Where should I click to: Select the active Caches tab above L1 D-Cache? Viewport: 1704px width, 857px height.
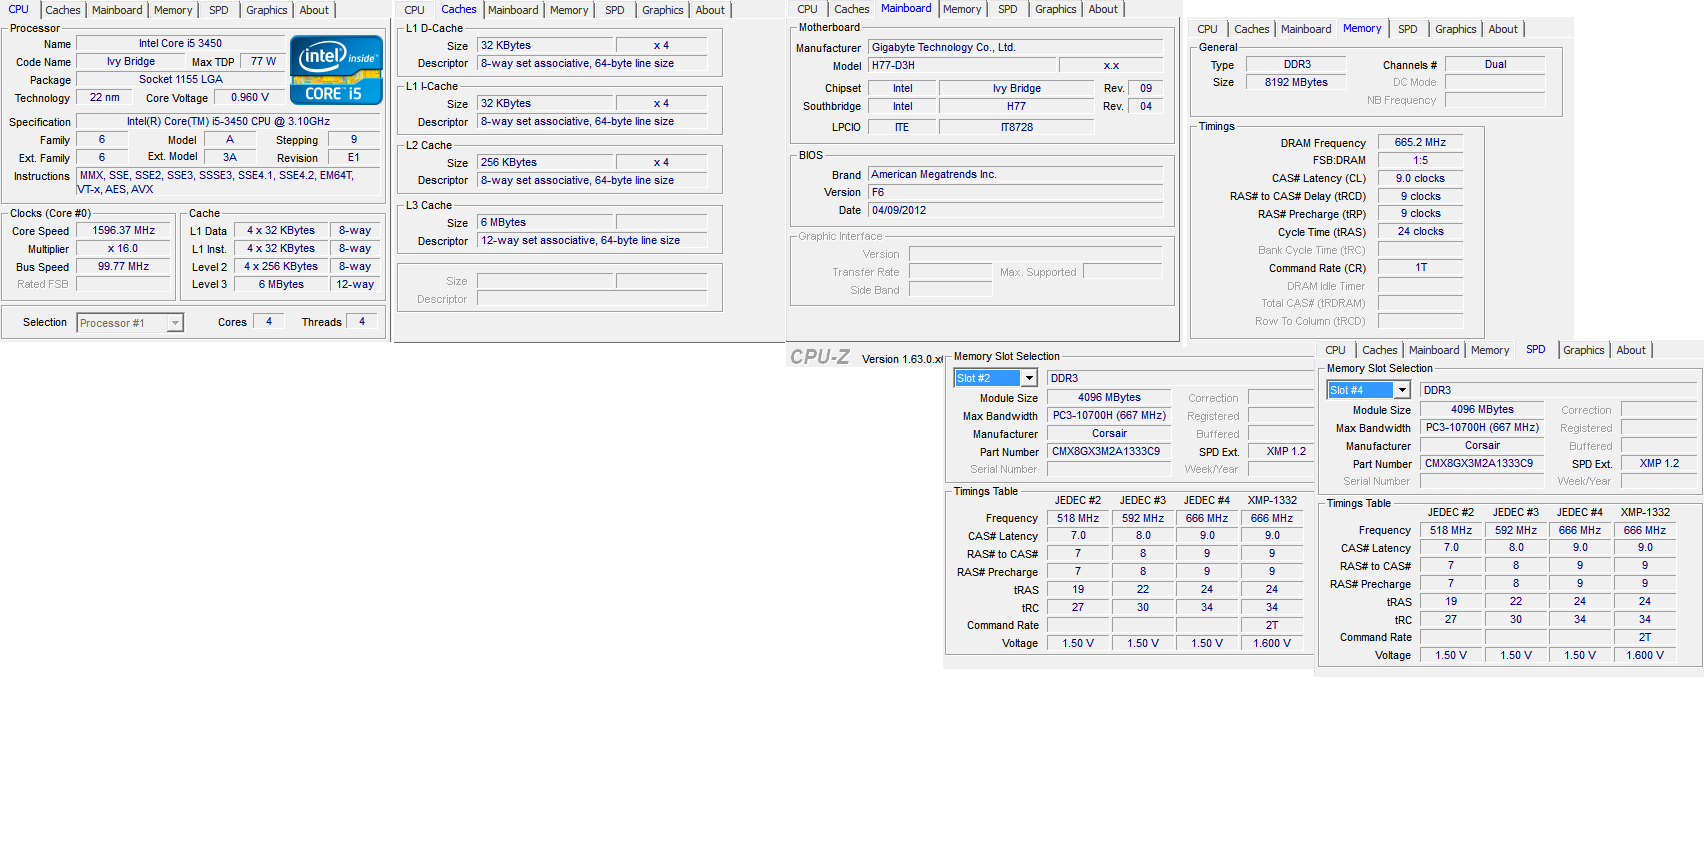pos(459,9)
